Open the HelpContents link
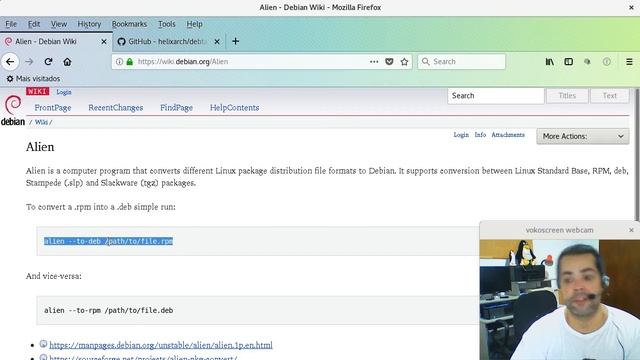The height and width of the screenshot is (360, 640). pos(234,108)
